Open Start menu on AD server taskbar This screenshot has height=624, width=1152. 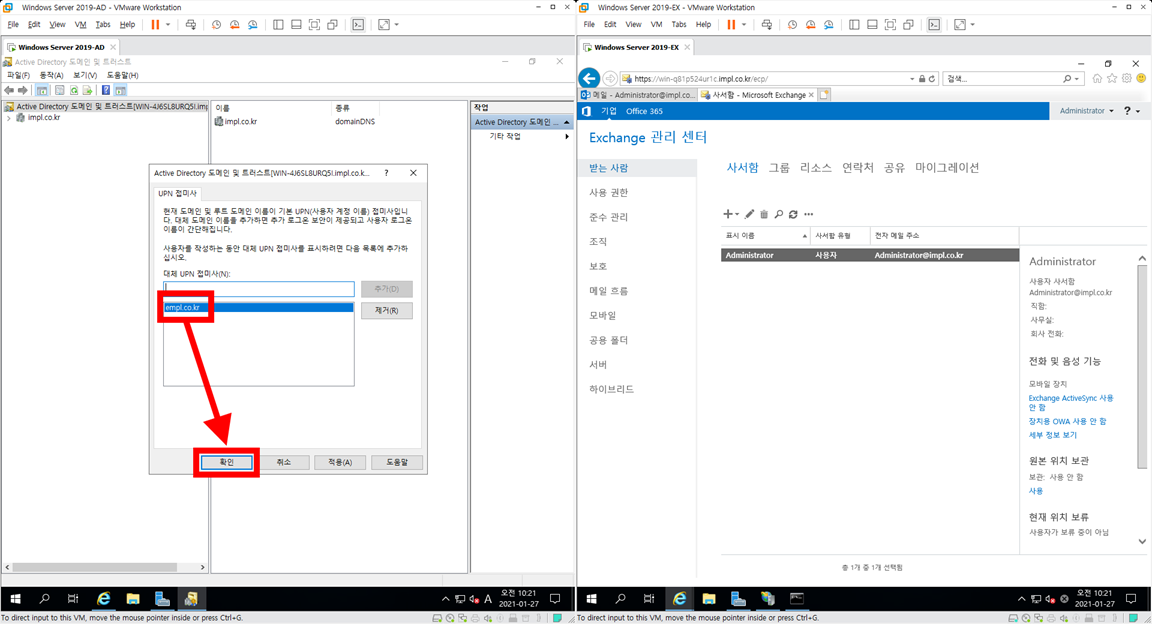pyautogui.click(x=15, y=598)
